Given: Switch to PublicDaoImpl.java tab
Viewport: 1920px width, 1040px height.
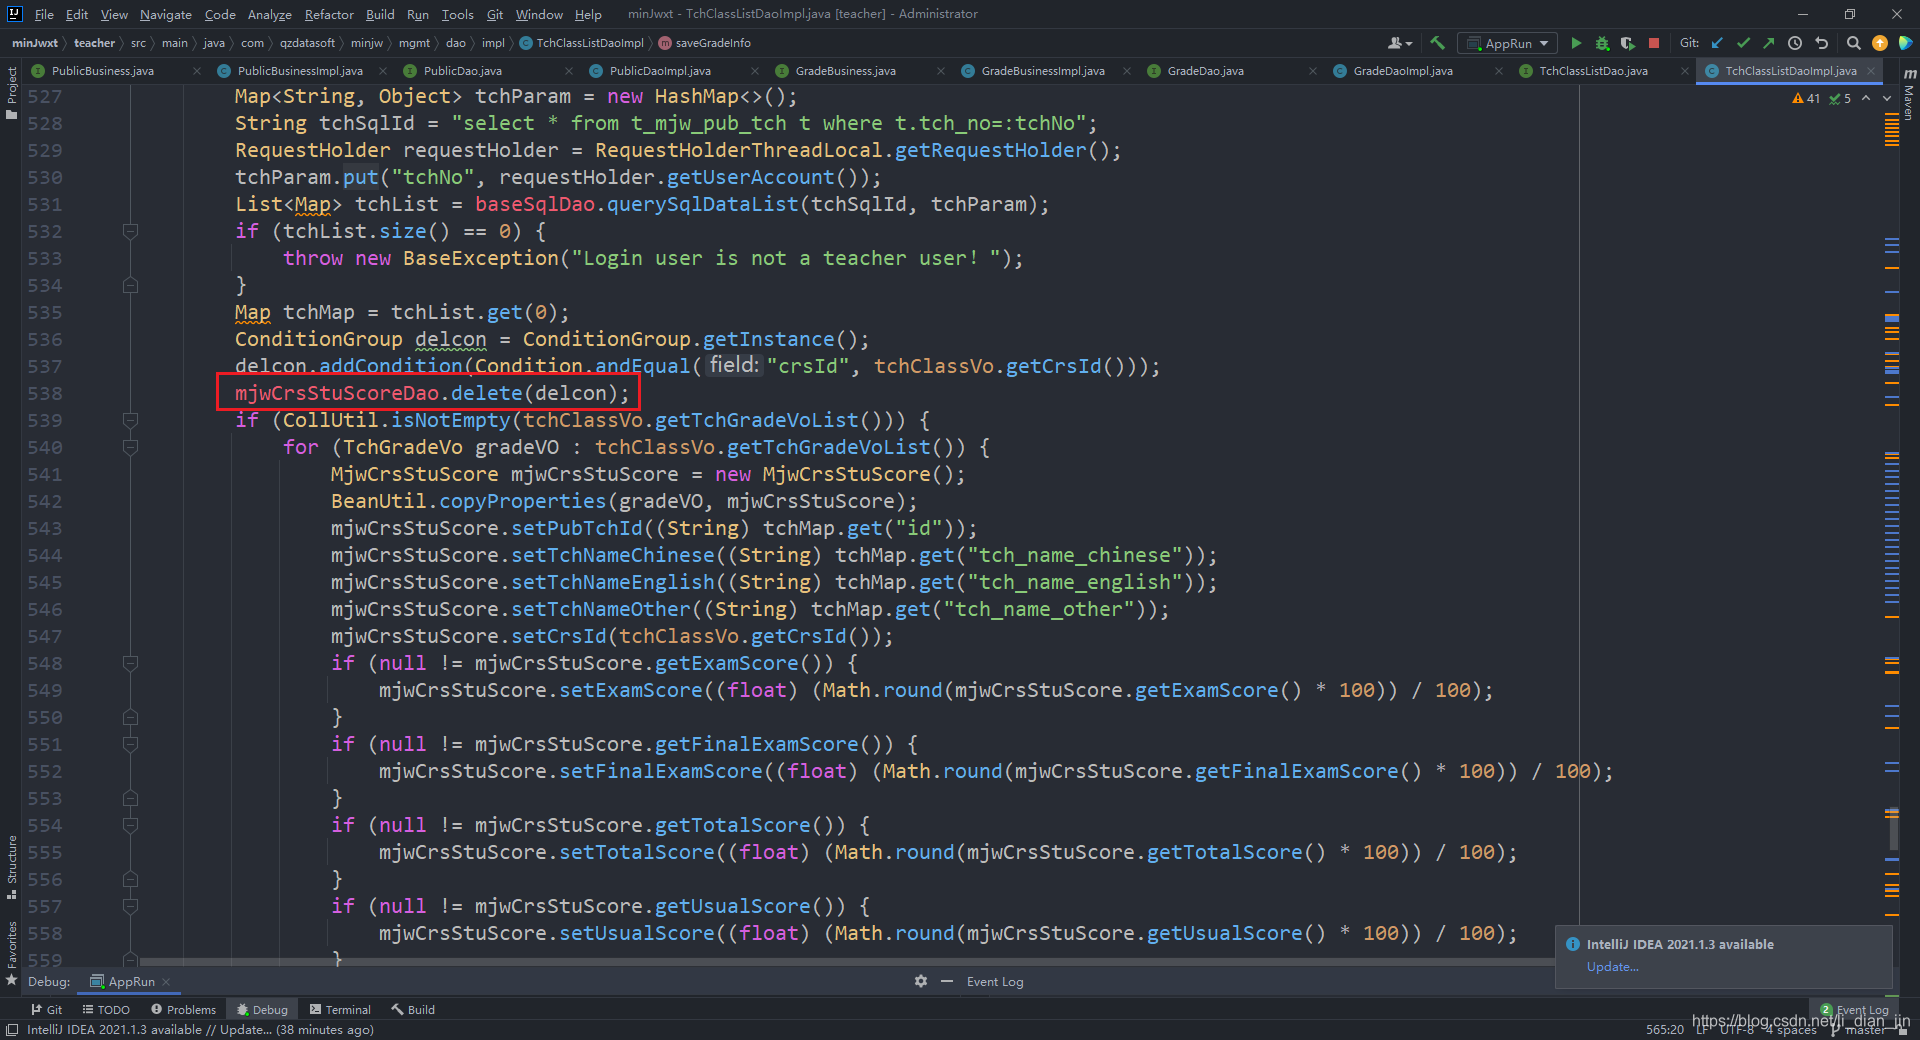Looking at the screenshot, I should click(x=660, y=71).
